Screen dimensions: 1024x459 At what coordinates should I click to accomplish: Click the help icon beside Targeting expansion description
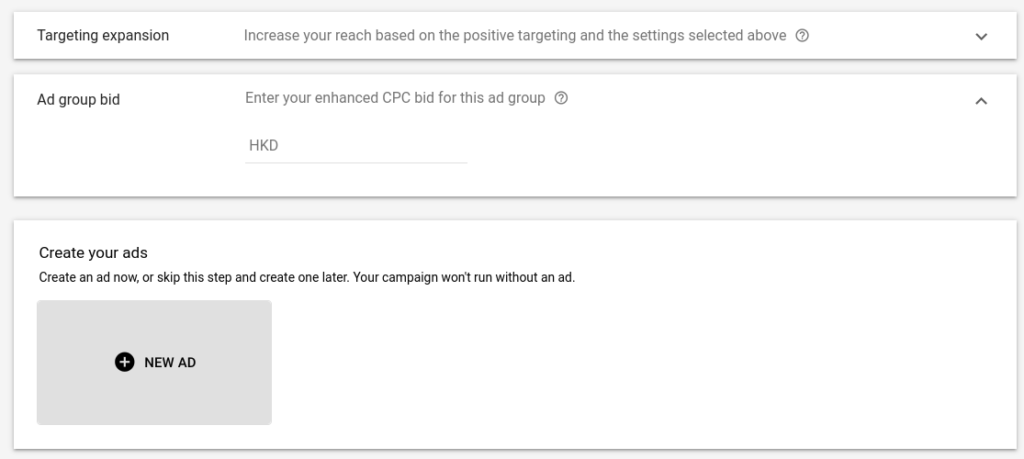(802, 36)
